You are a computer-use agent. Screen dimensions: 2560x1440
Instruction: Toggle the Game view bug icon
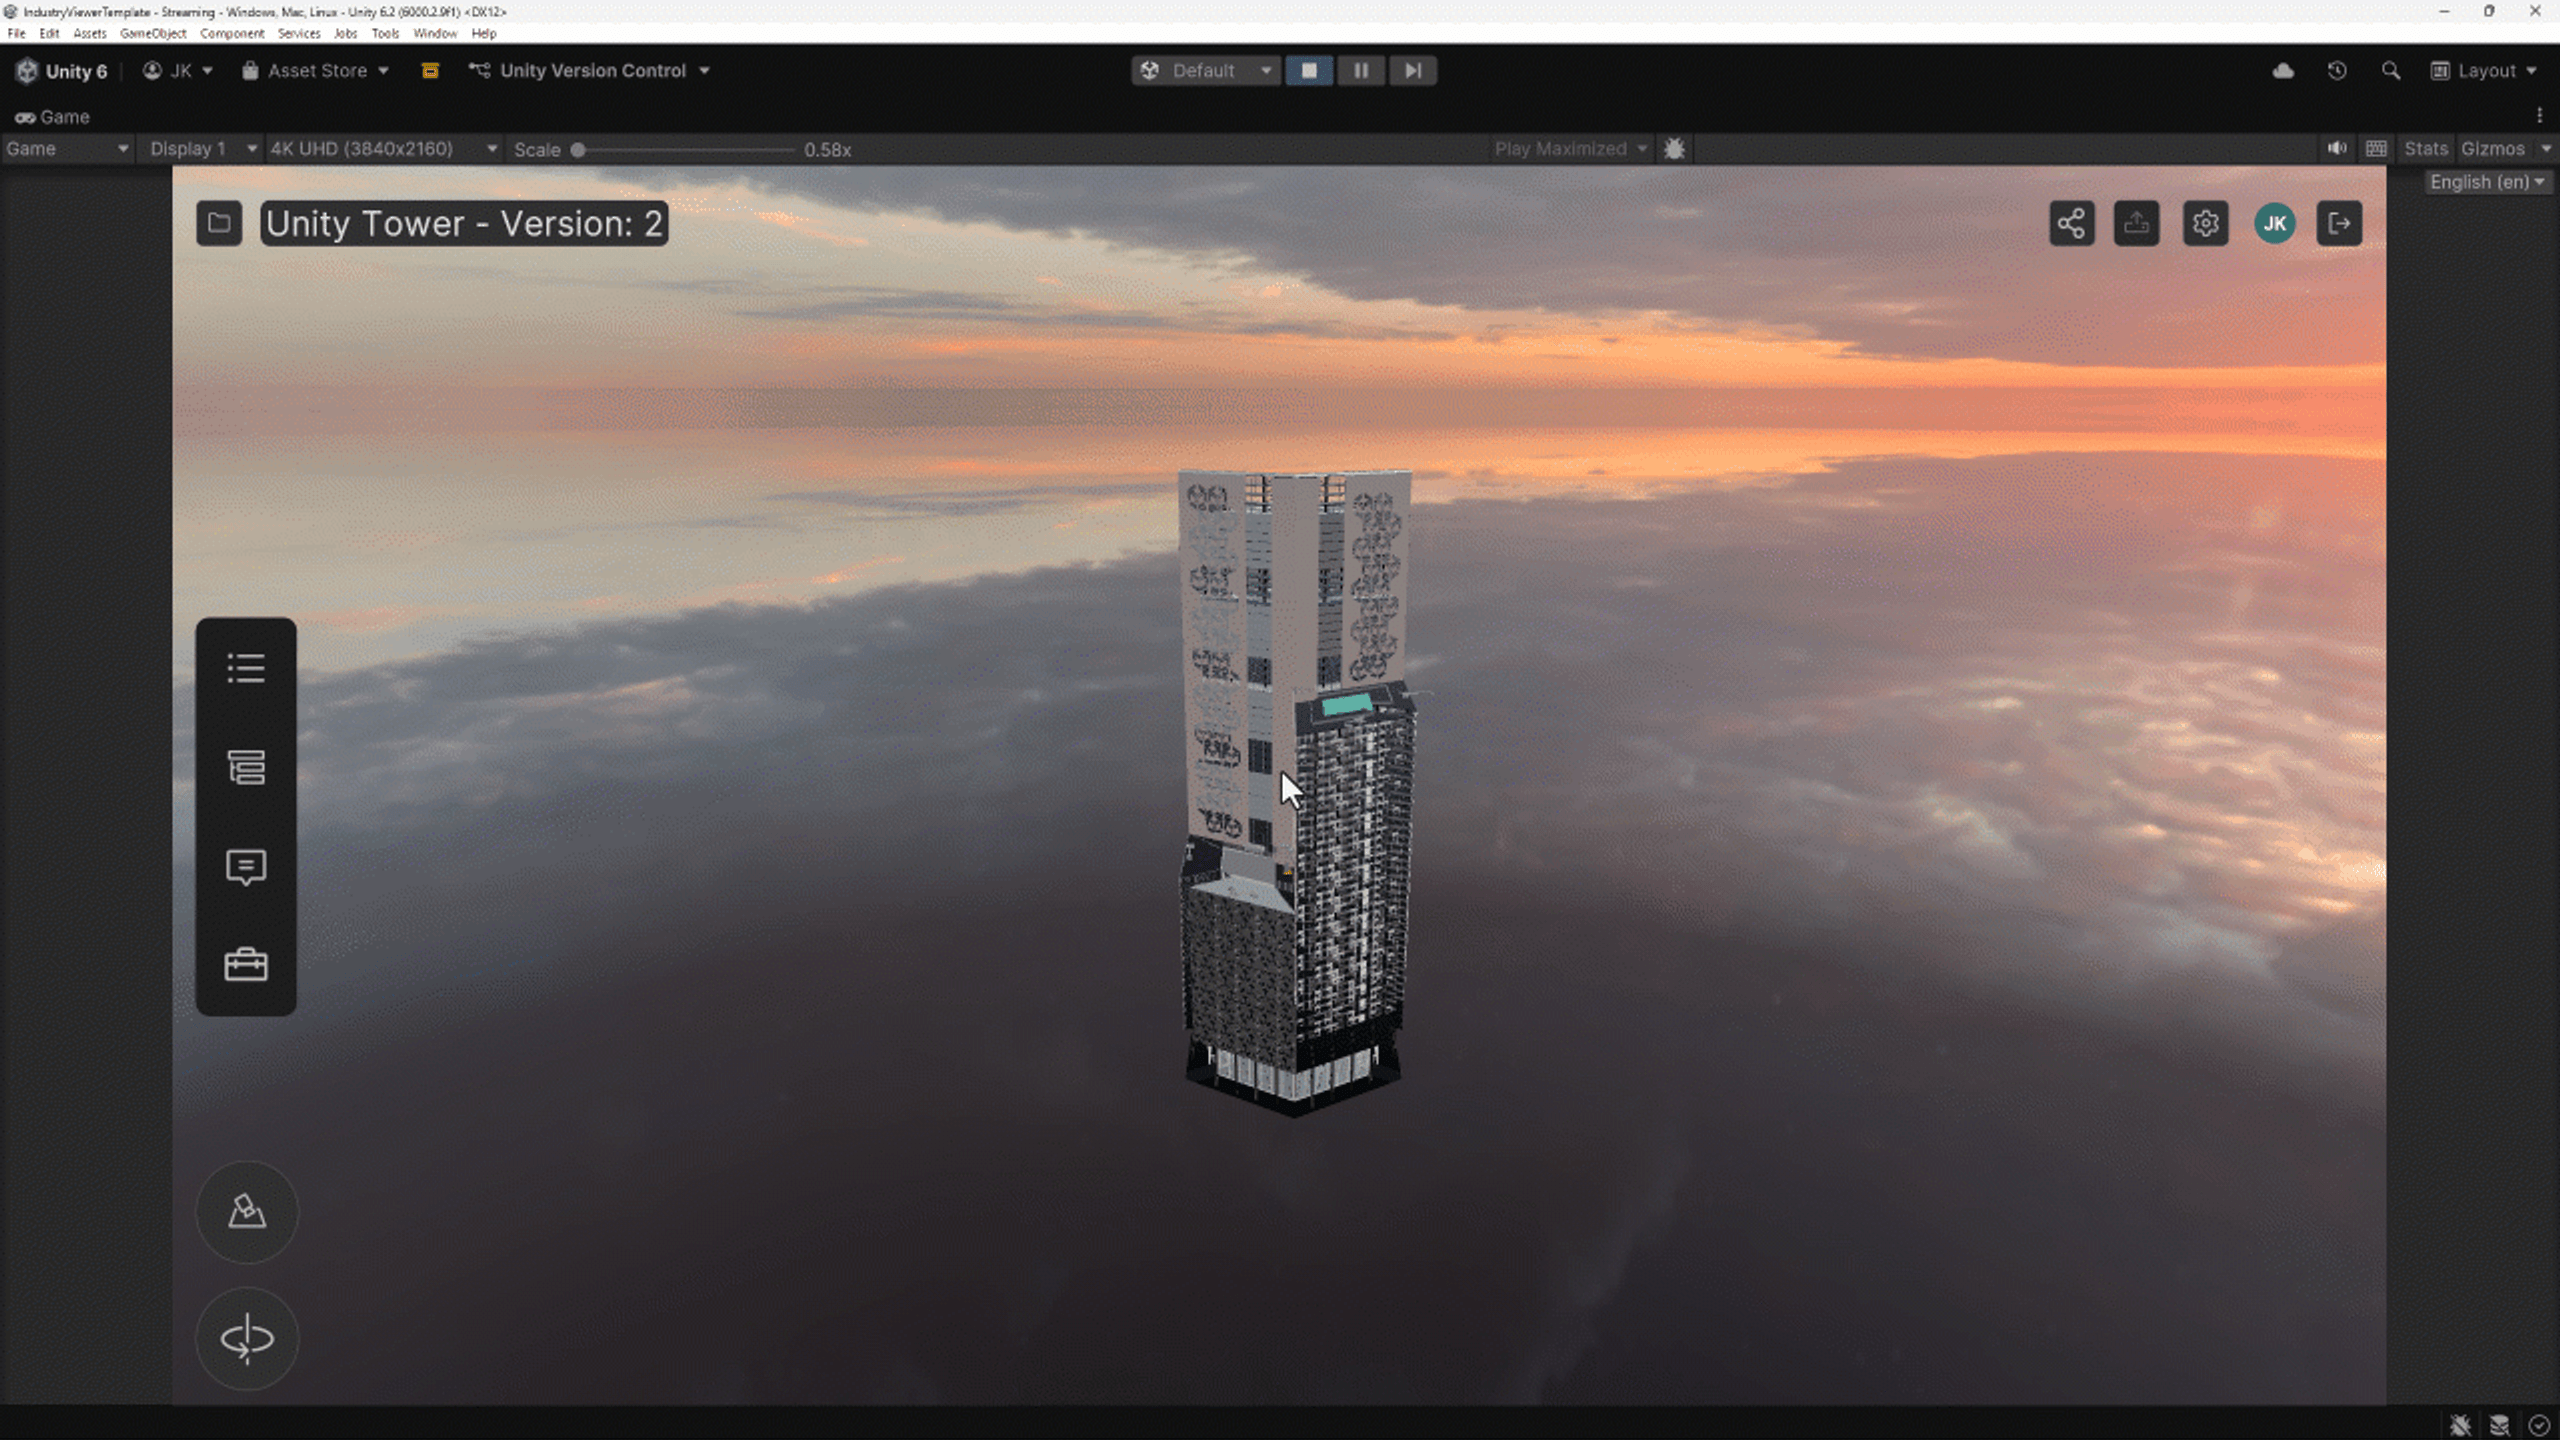pyautogui.click(x=1674, y=149)
